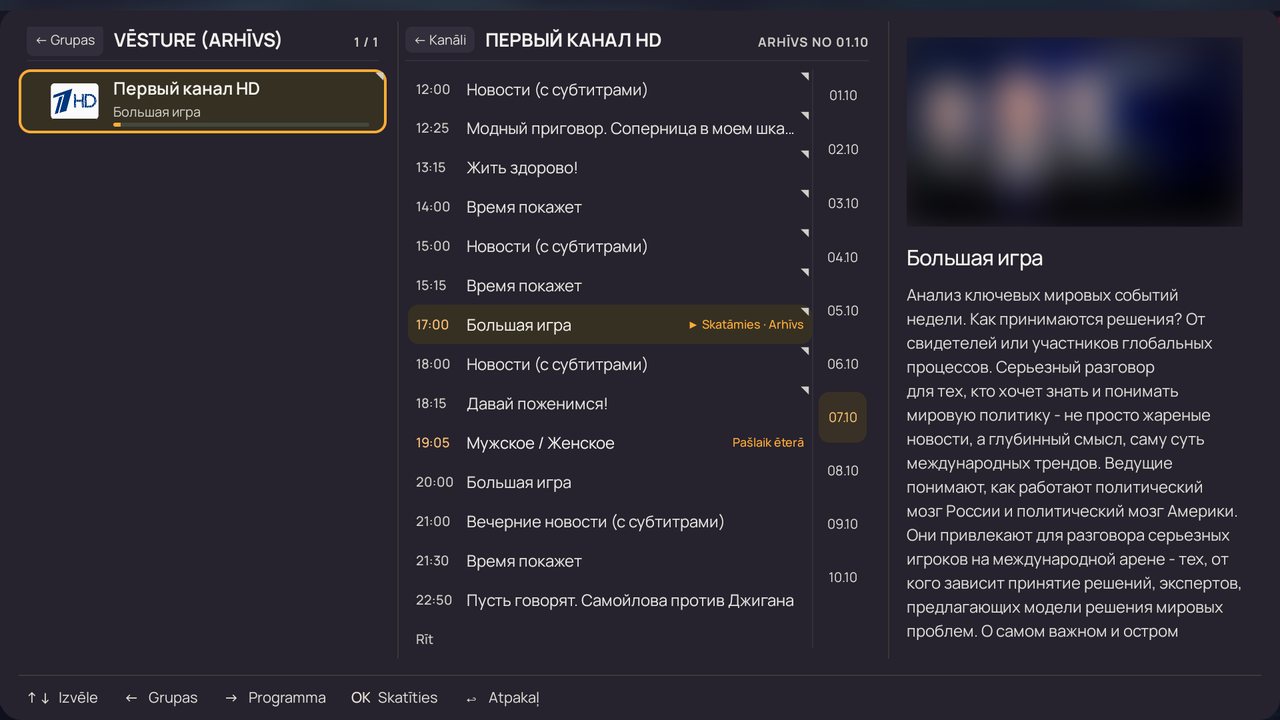Switch to date 06.10
This screenshot has height=720, width=1280.
[x=843, y=364]
